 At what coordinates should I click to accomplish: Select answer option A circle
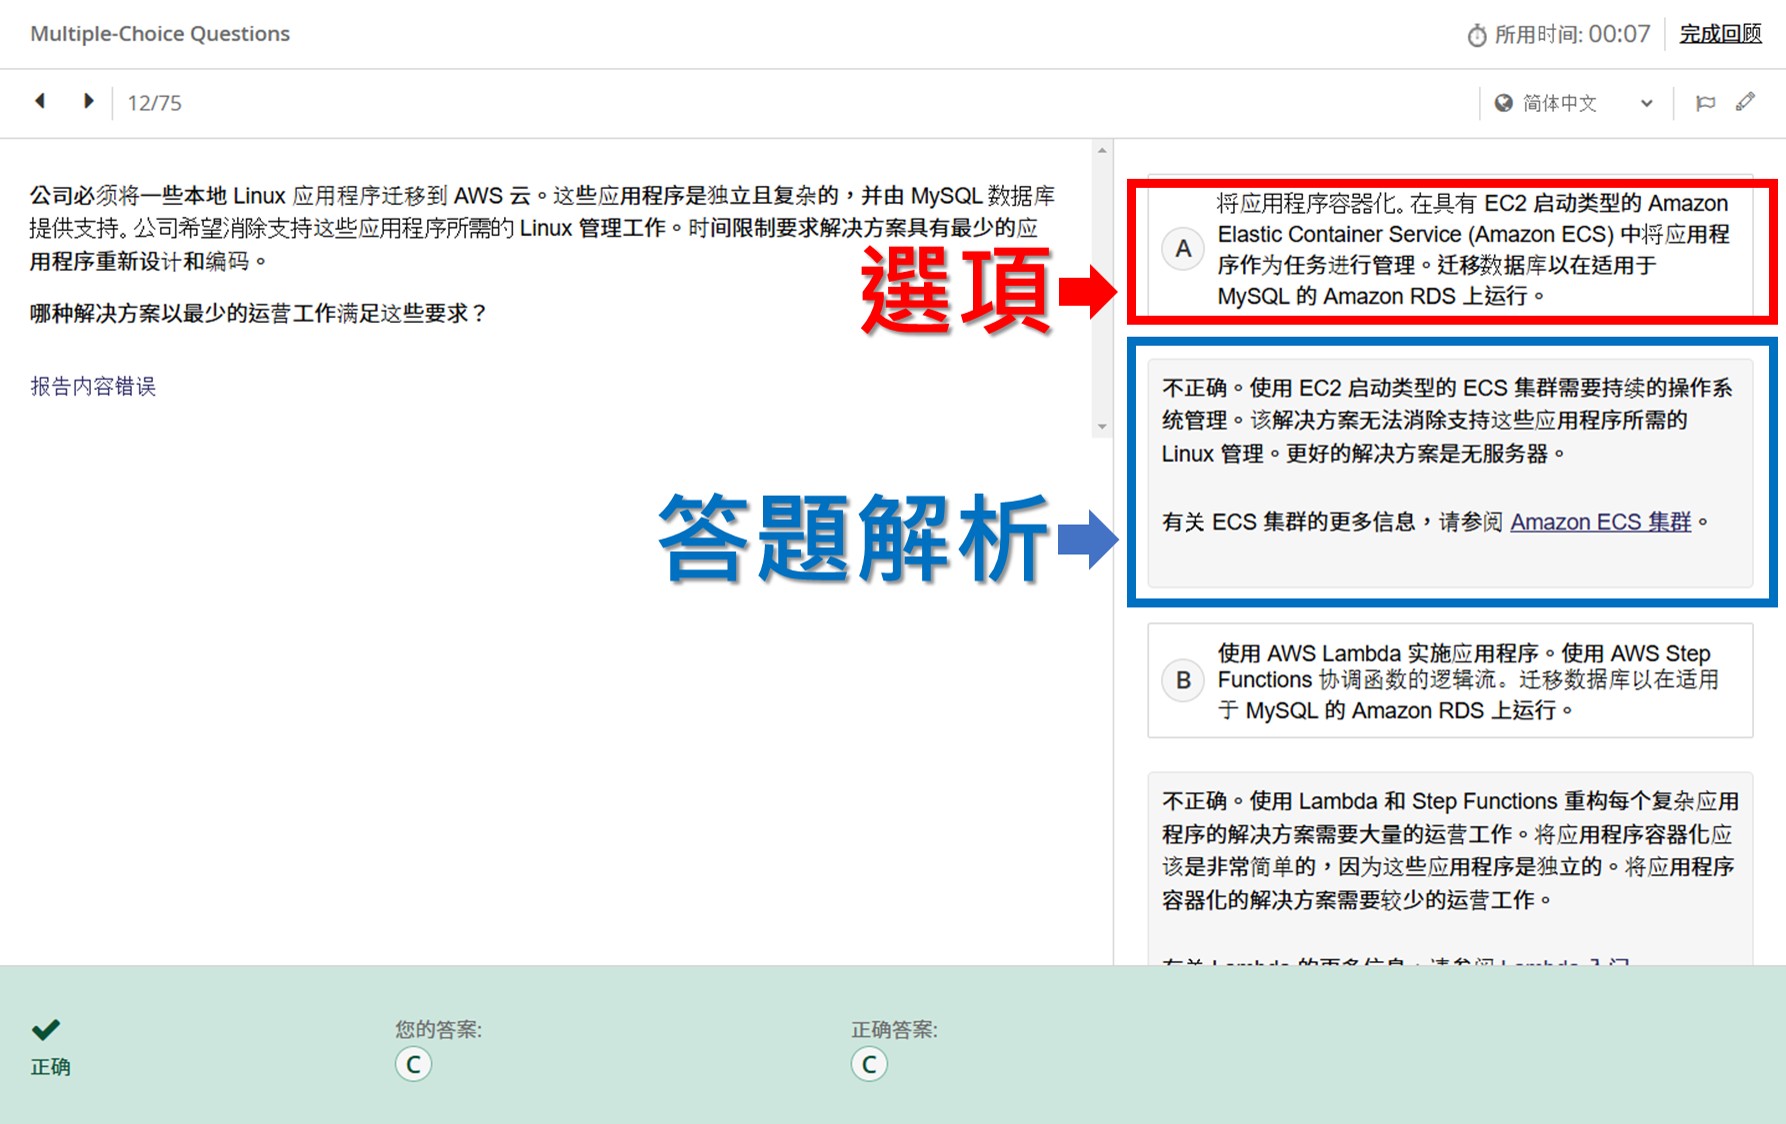1183,249
